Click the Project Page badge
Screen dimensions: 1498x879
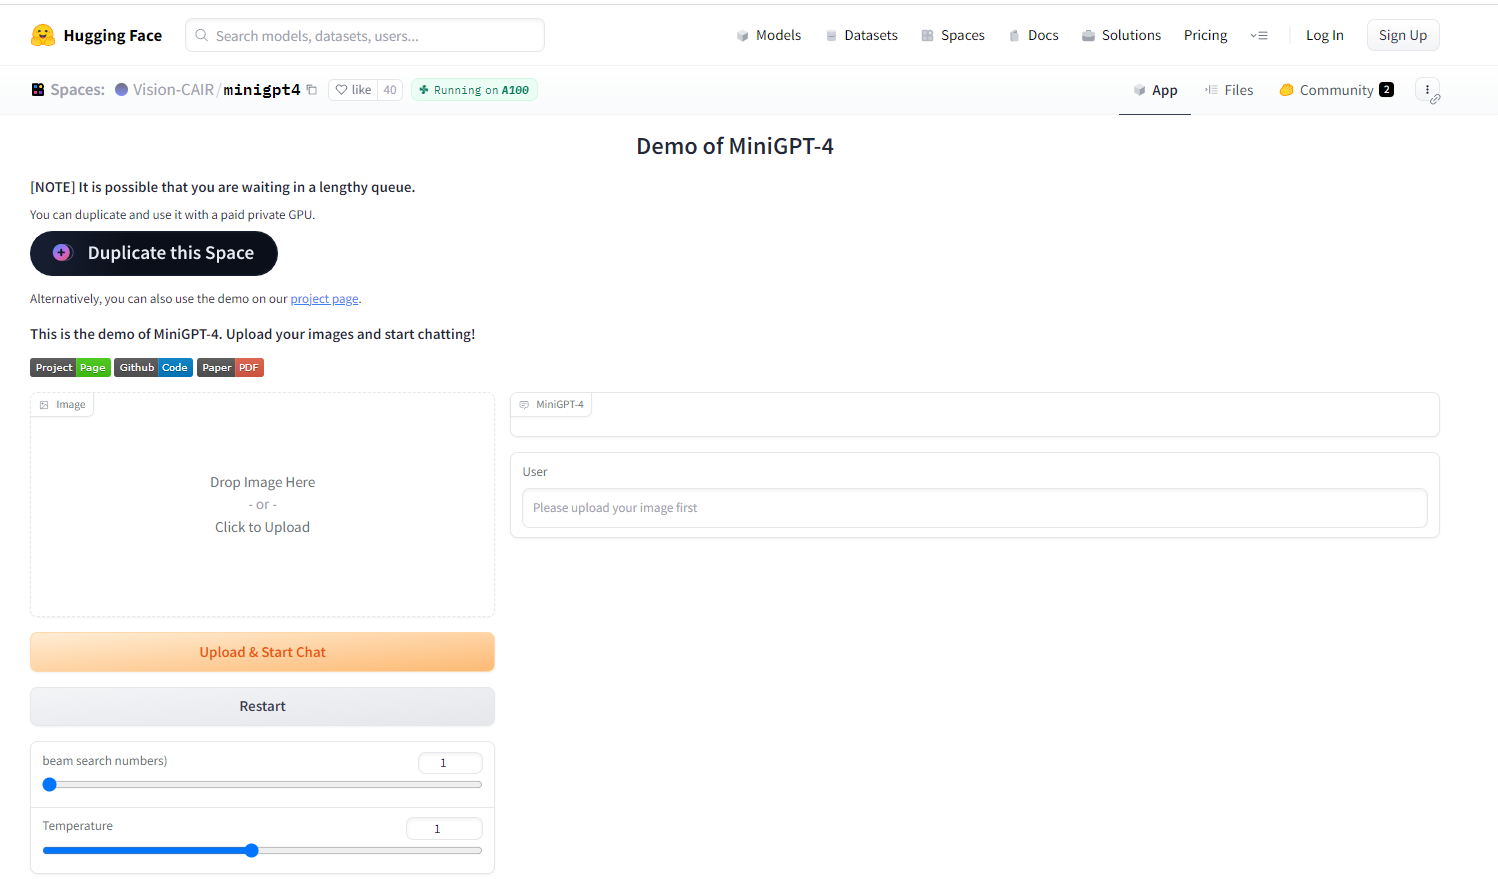pos(70,368)
